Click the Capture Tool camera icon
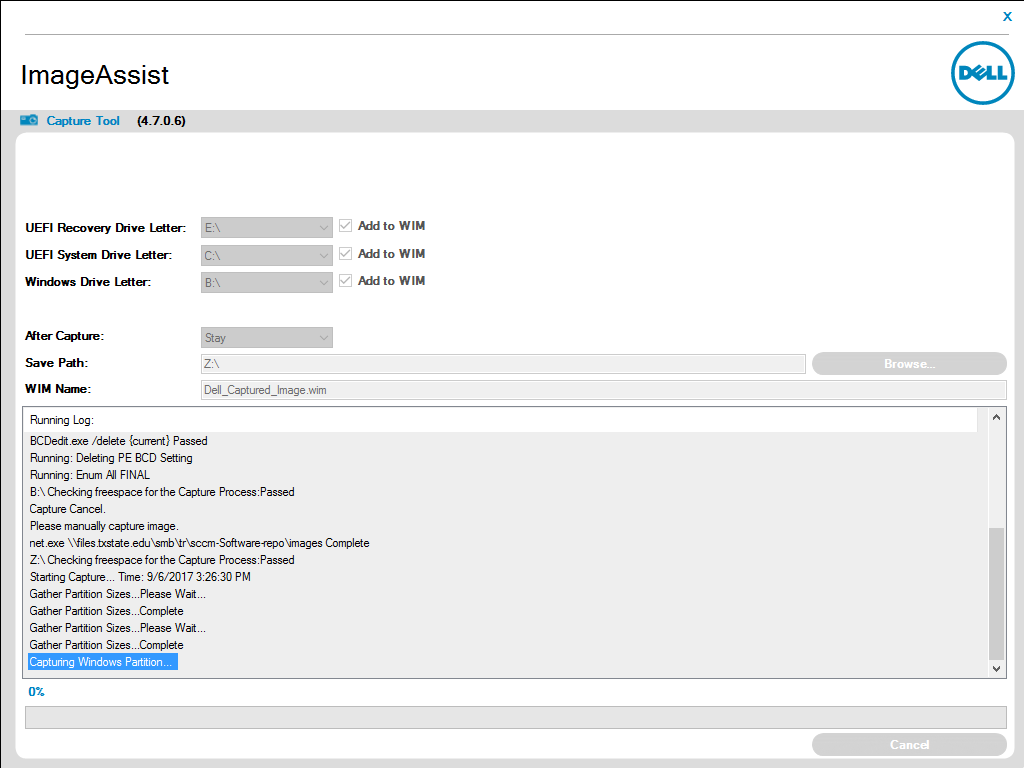This screenshot has height=768, width=1024. (29, 120)
